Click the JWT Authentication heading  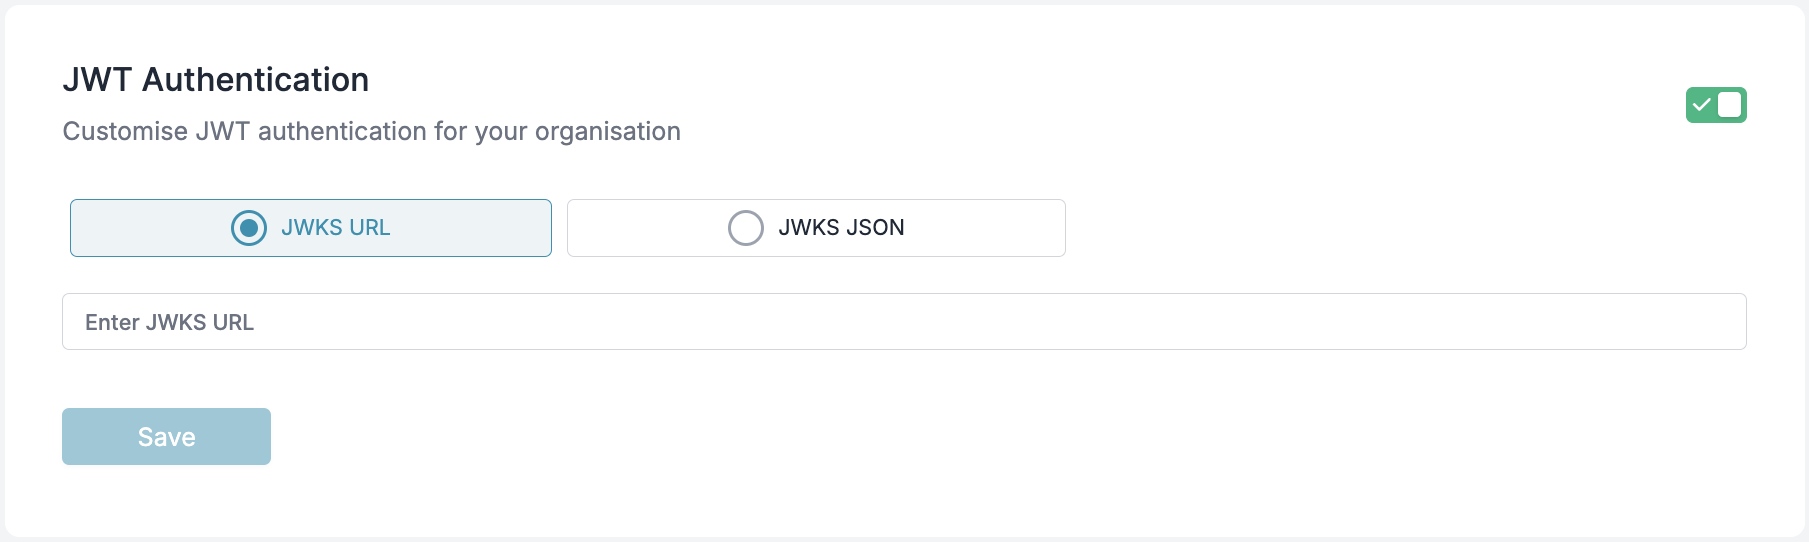coord(216,80)
